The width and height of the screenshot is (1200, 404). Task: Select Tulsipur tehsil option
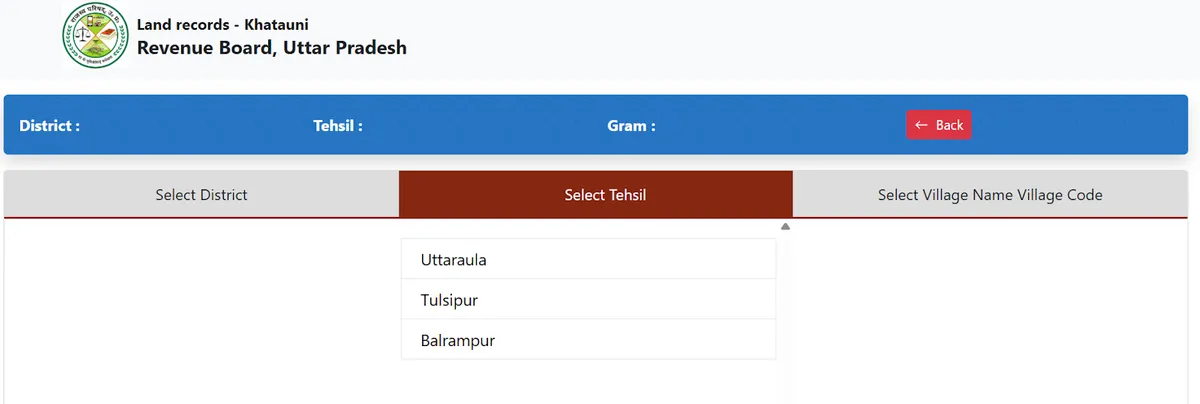[x=588, y=300]
